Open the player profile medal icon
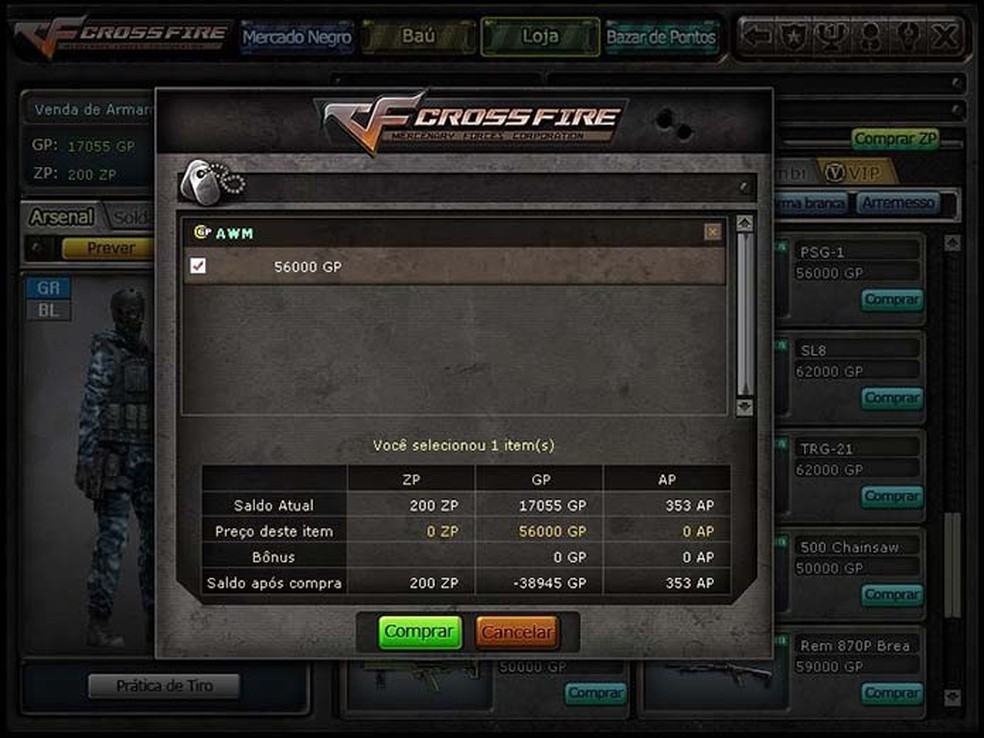Viewport: 984px width, 738px height. tap(870, 36)
